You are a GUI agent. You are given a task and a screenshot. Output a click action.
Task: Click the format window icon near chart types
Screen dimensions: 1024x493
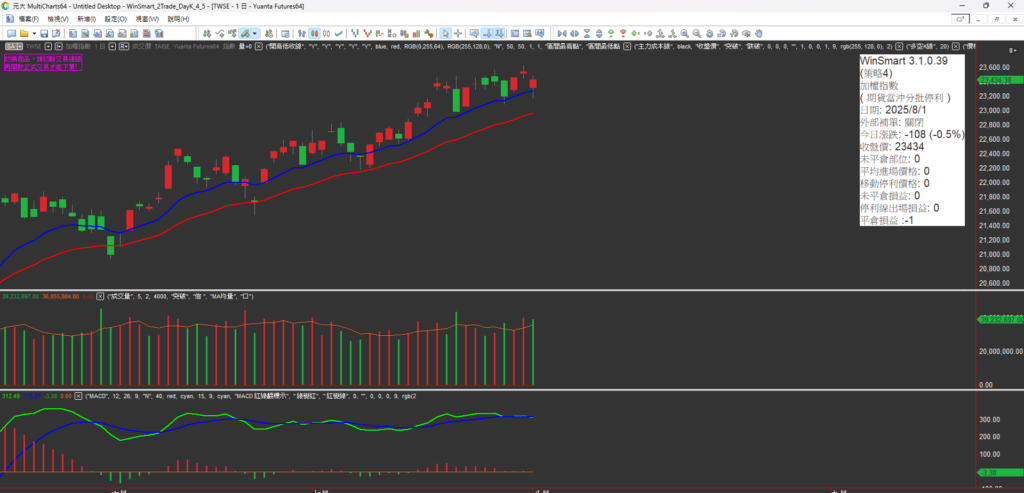(285, 33)
